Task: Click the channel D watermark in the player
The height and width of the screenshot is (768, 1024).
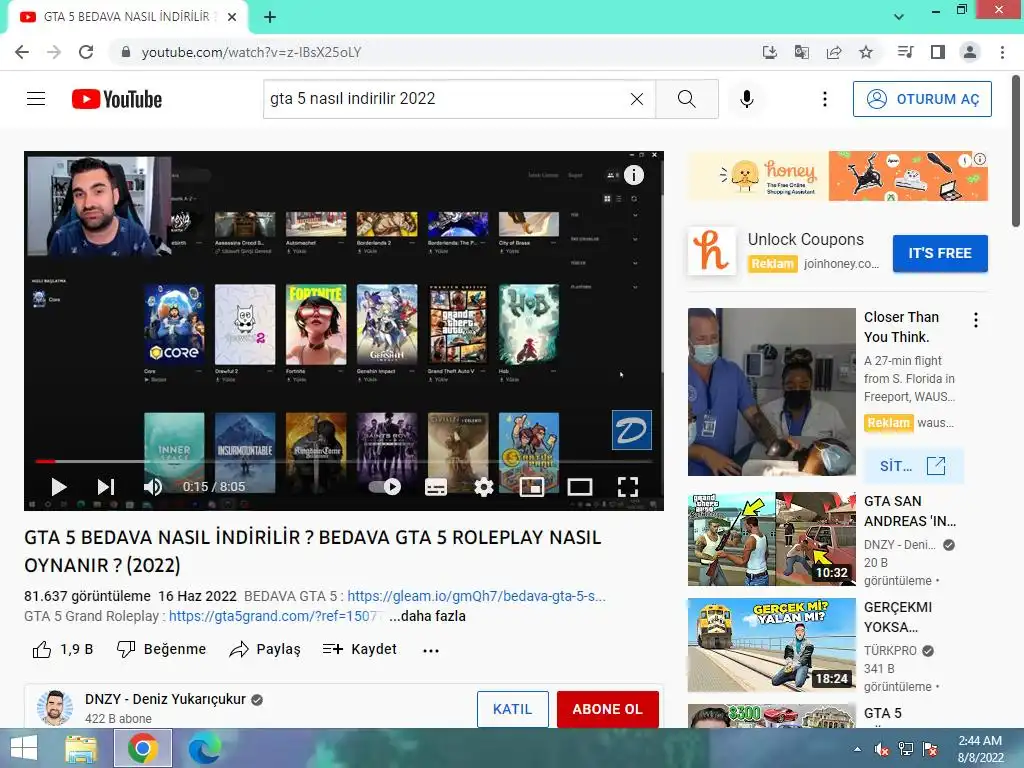Action: coord(632,430)
